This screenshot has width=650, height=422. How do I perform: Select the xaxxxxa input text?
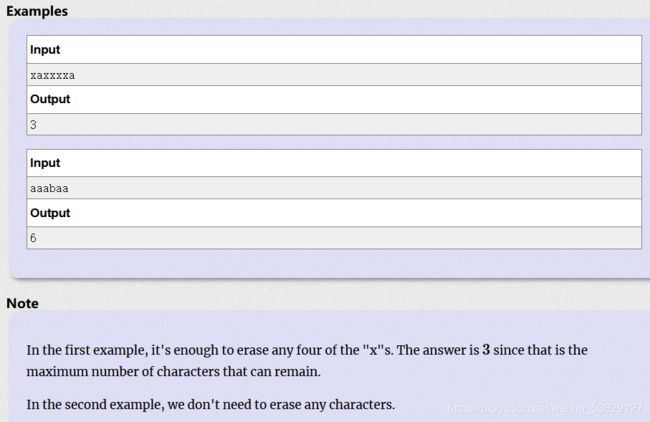pos(53,75)
